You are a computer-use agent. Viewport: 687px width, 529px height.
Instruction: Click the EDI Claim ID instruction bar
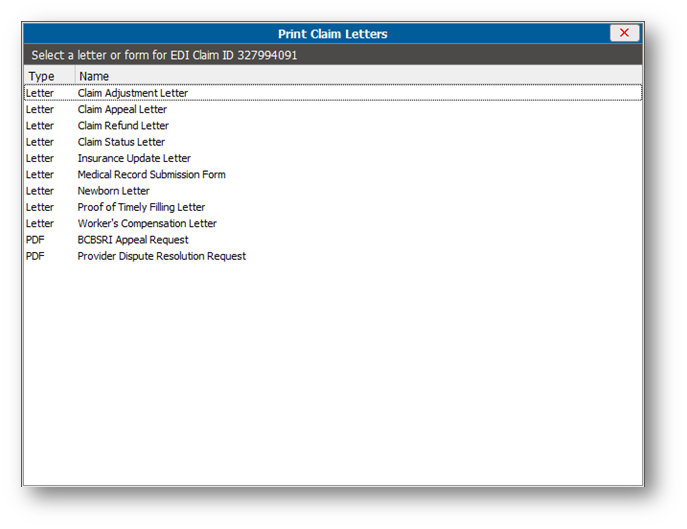tap(332, 55)
